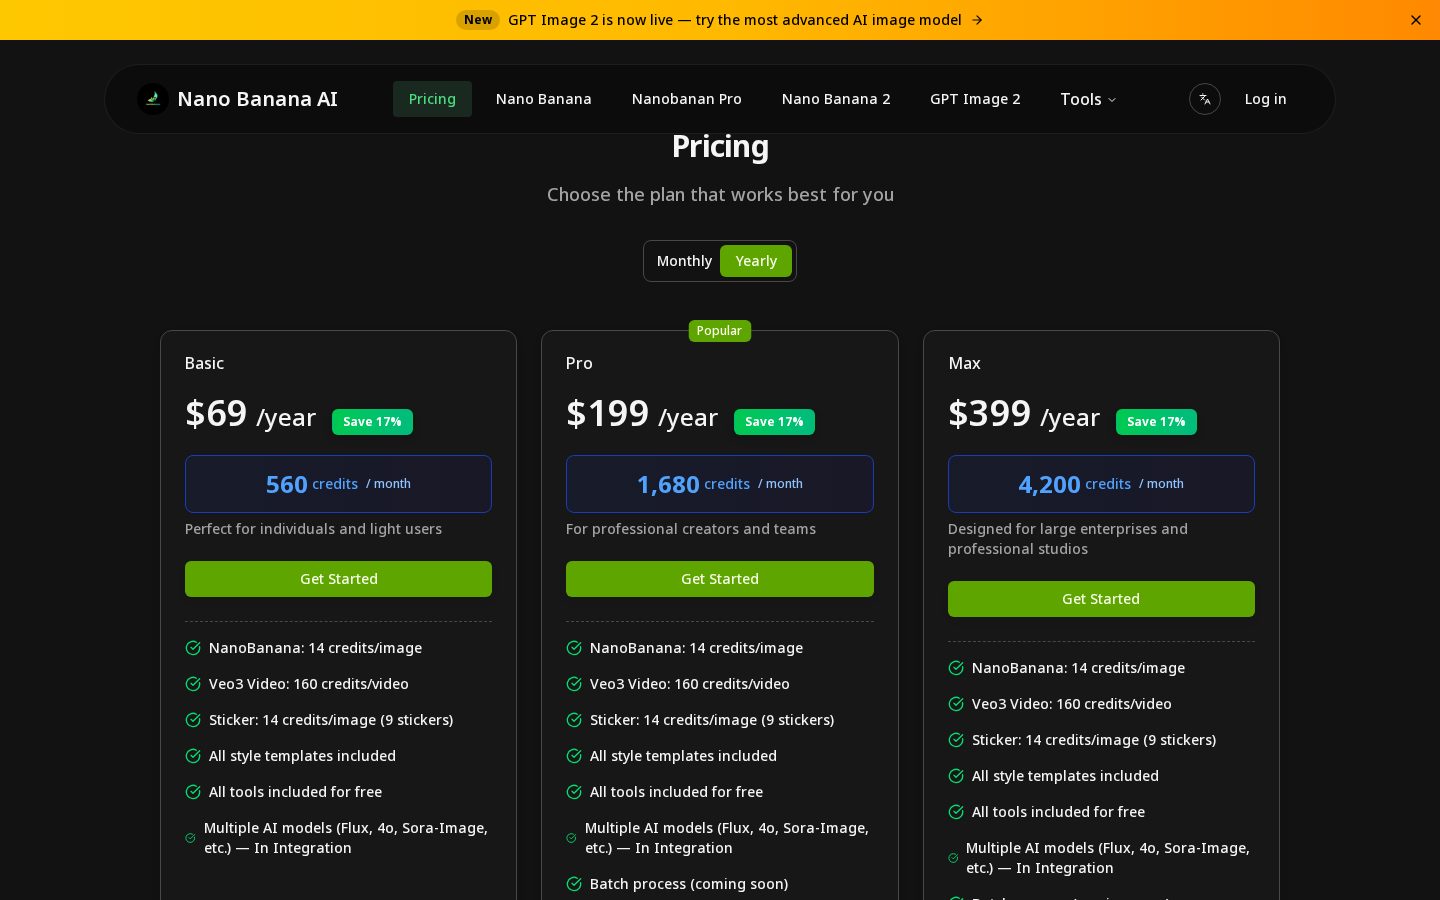Open Nanobanan Pro nav item

tap(687, 99)
